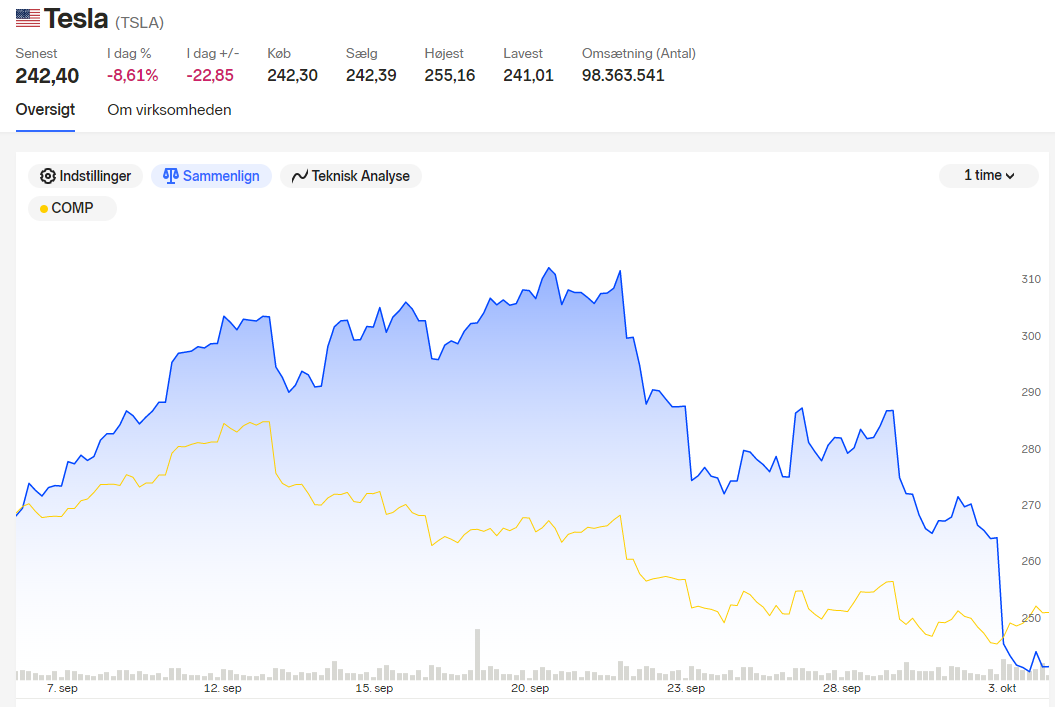1055x707 pixels.
Task: Click the Køb value 242,30
Action: click(292, 75)
